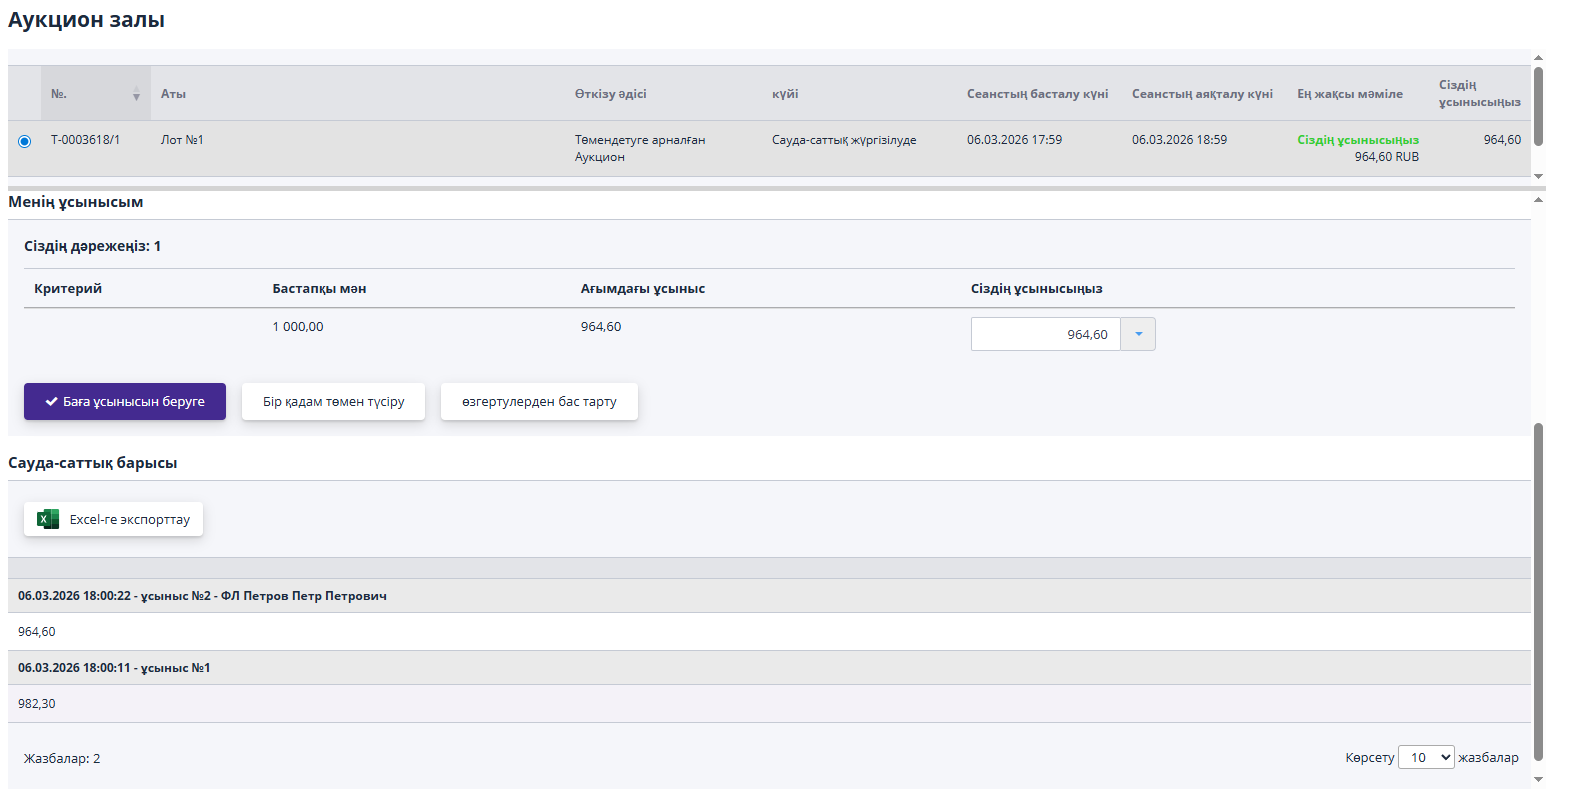Select the radio button for lot T-0003618/1
The width and height of the screenshot is (1570, 804).
point(25,141)
